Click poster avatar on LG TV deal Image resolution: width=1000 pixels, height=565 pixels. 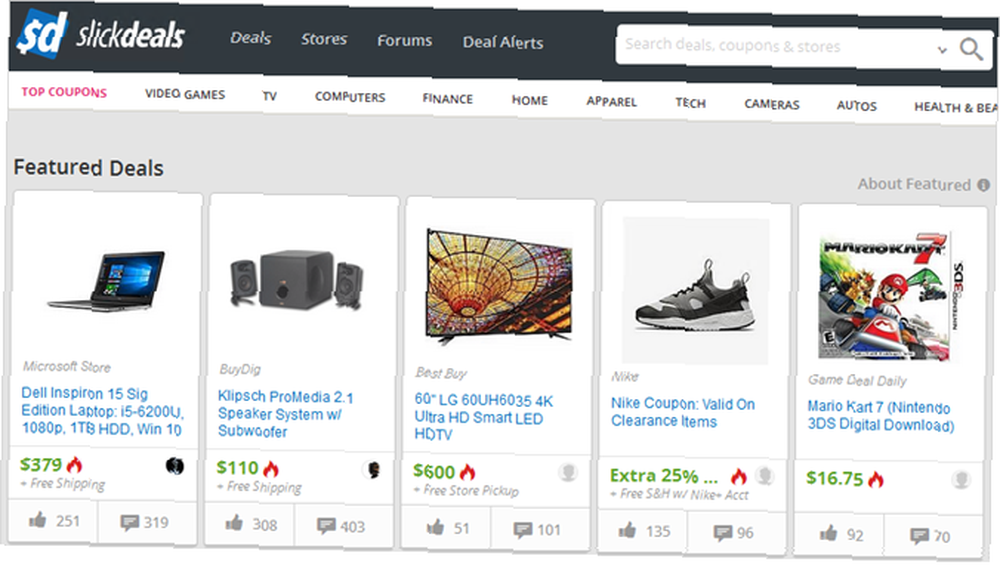568,473
